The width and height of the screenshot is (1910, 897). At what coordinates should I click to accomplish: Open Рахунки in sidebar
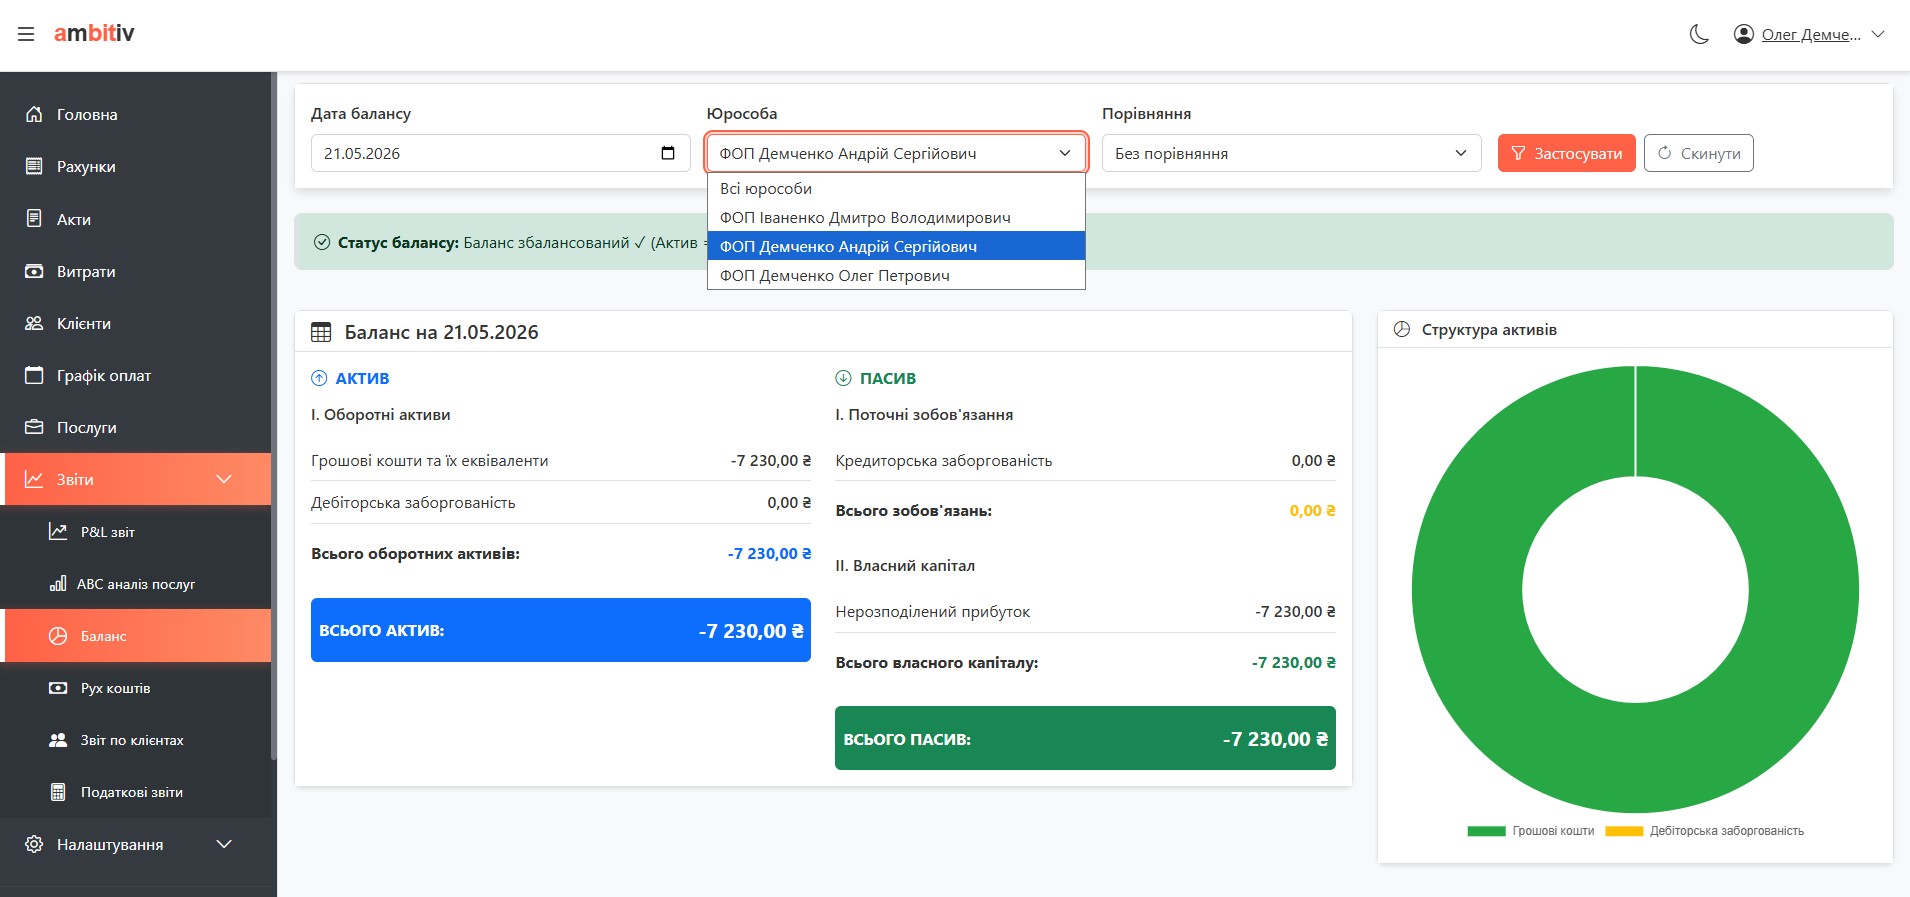click(136, 166)
